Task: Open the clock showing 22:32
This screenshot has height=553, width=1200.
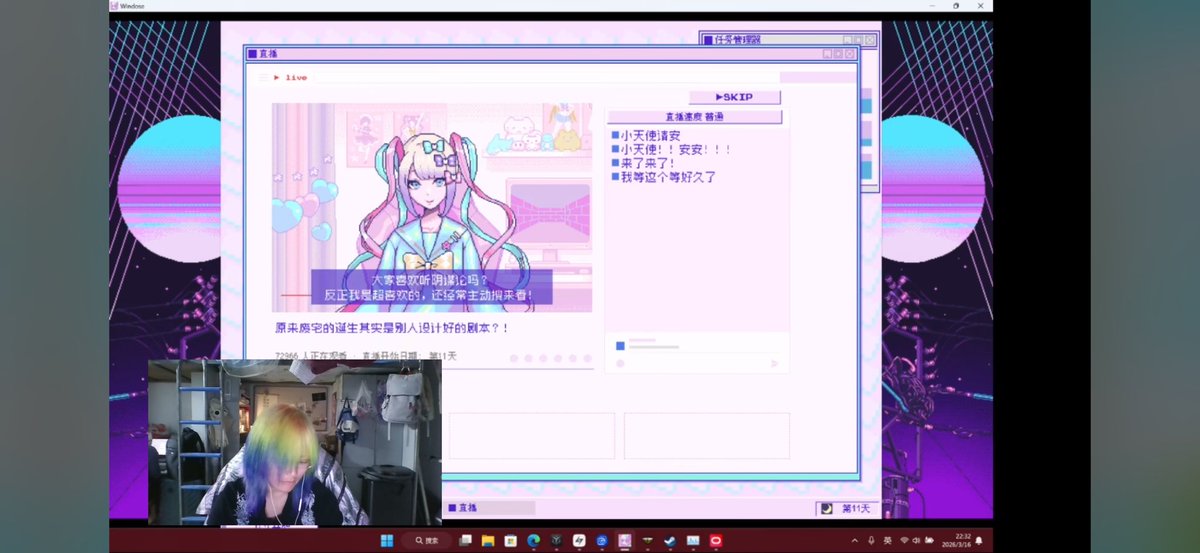Action: point(958,540)
